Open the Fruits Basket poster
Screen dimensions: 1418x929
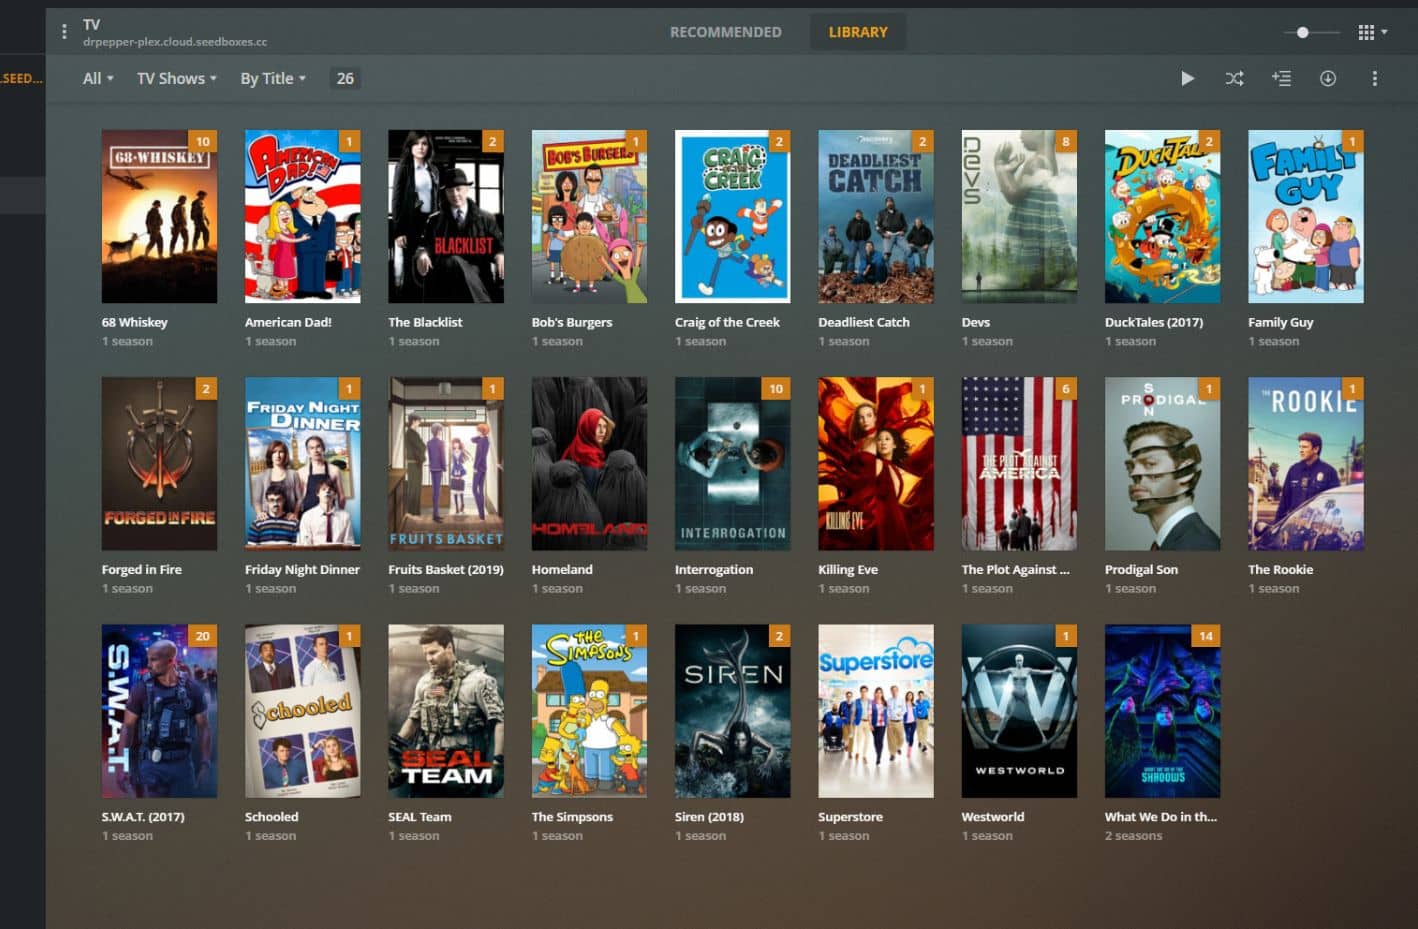[446, 463]
